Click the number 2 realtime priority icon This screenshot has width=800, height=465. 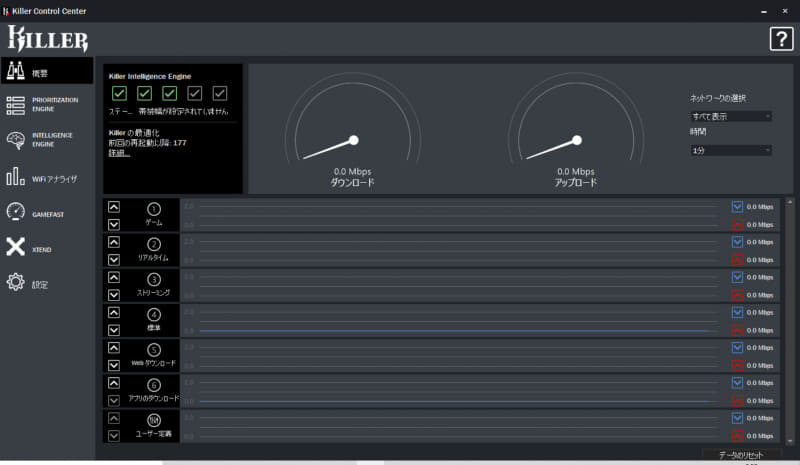(154, 244)
